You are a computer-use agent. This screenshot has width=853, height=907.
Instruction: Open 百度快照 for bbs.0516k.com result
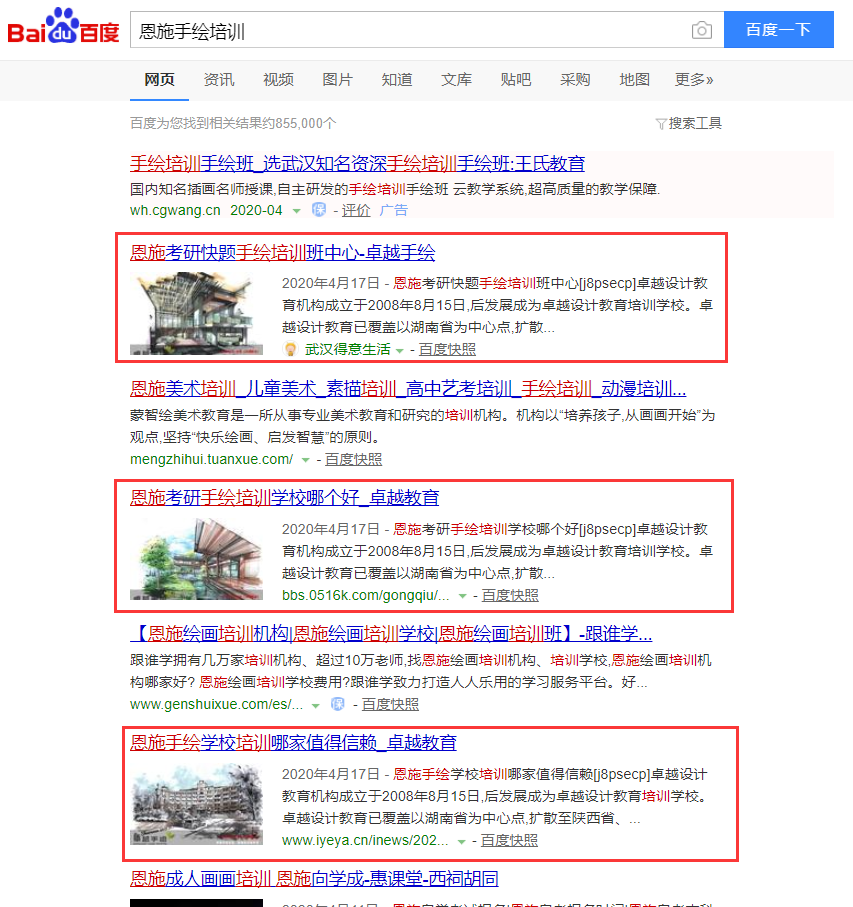click(510, 595)
